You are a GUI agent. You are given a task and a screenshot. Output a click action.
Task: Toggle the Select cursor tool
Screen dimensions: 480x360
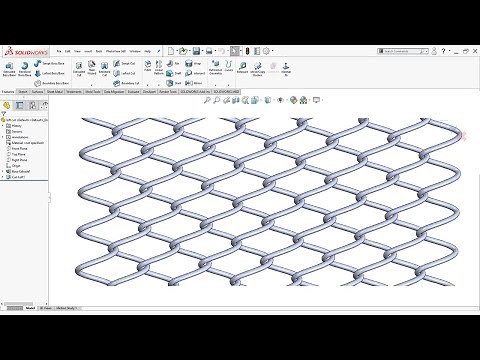(235, 51)
